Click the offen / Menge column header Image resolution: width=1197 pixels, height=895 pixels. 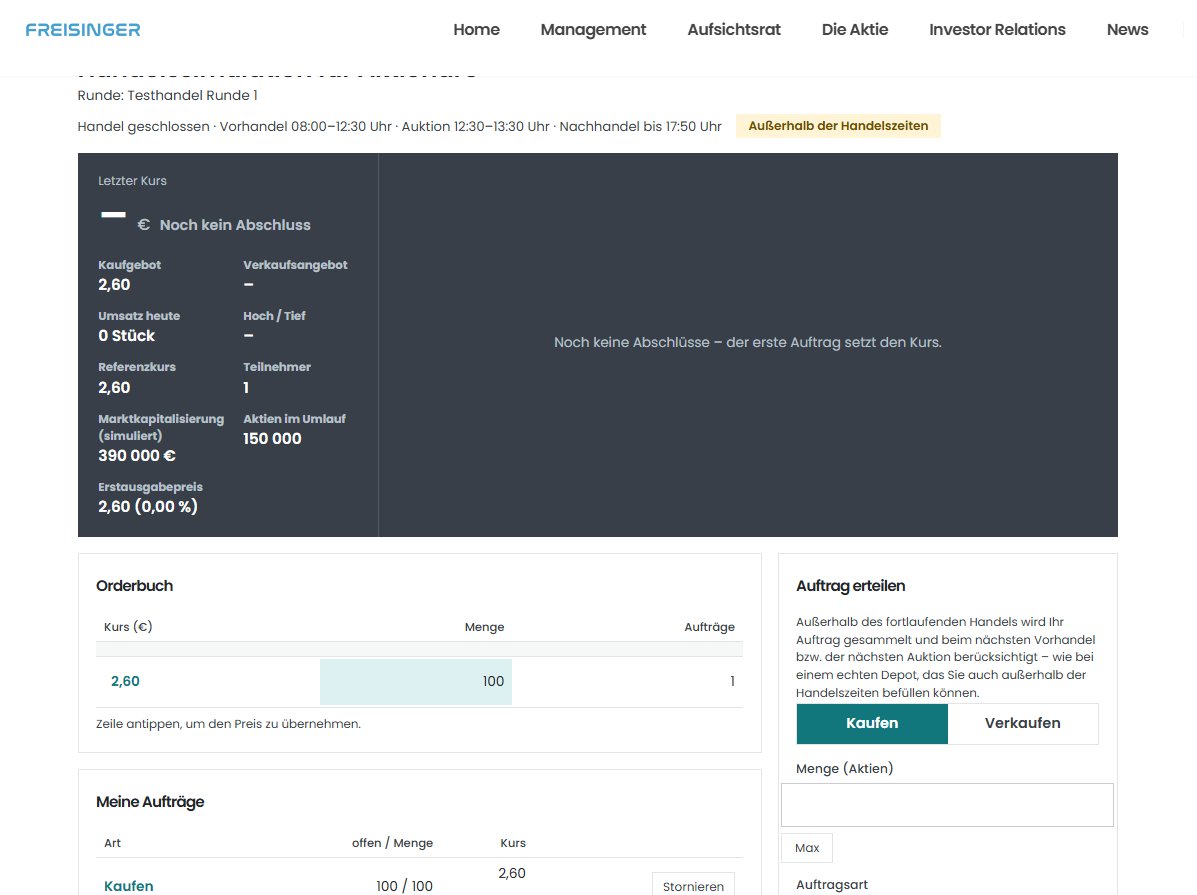pos(392,843)
